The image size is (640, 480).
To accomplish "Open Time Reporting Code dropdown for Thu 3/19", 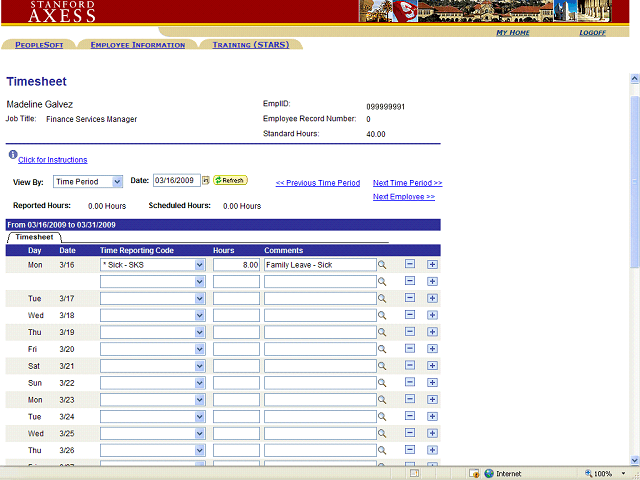I will [x=200, y=332].
